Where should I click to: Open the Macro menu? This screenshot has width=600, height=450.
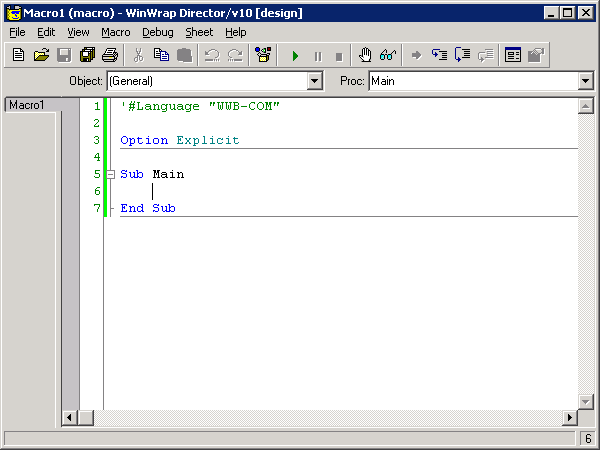[115, 32]
